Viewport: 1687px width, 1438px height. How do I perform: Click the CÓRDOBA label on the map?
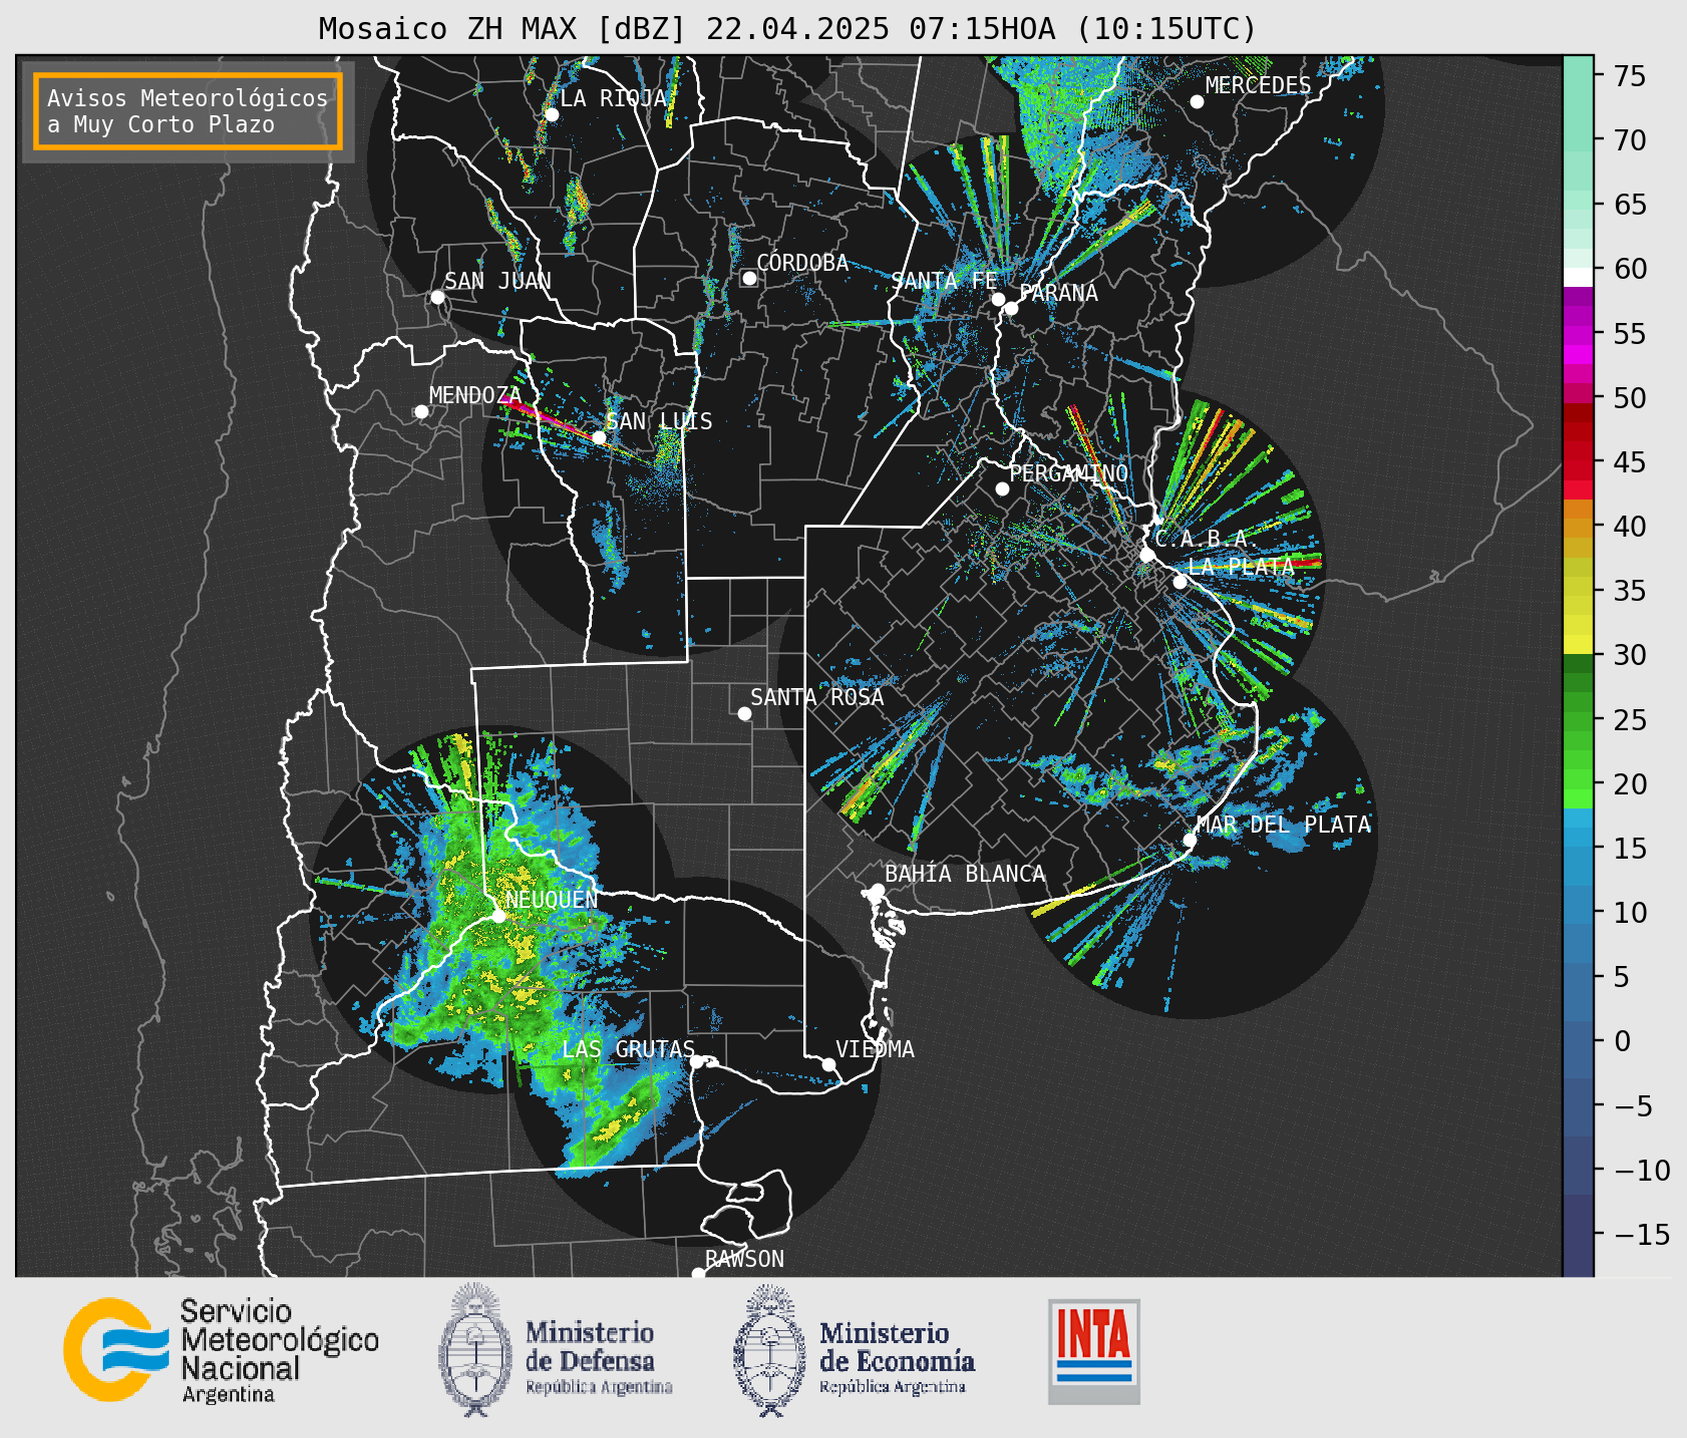(802, 263)
